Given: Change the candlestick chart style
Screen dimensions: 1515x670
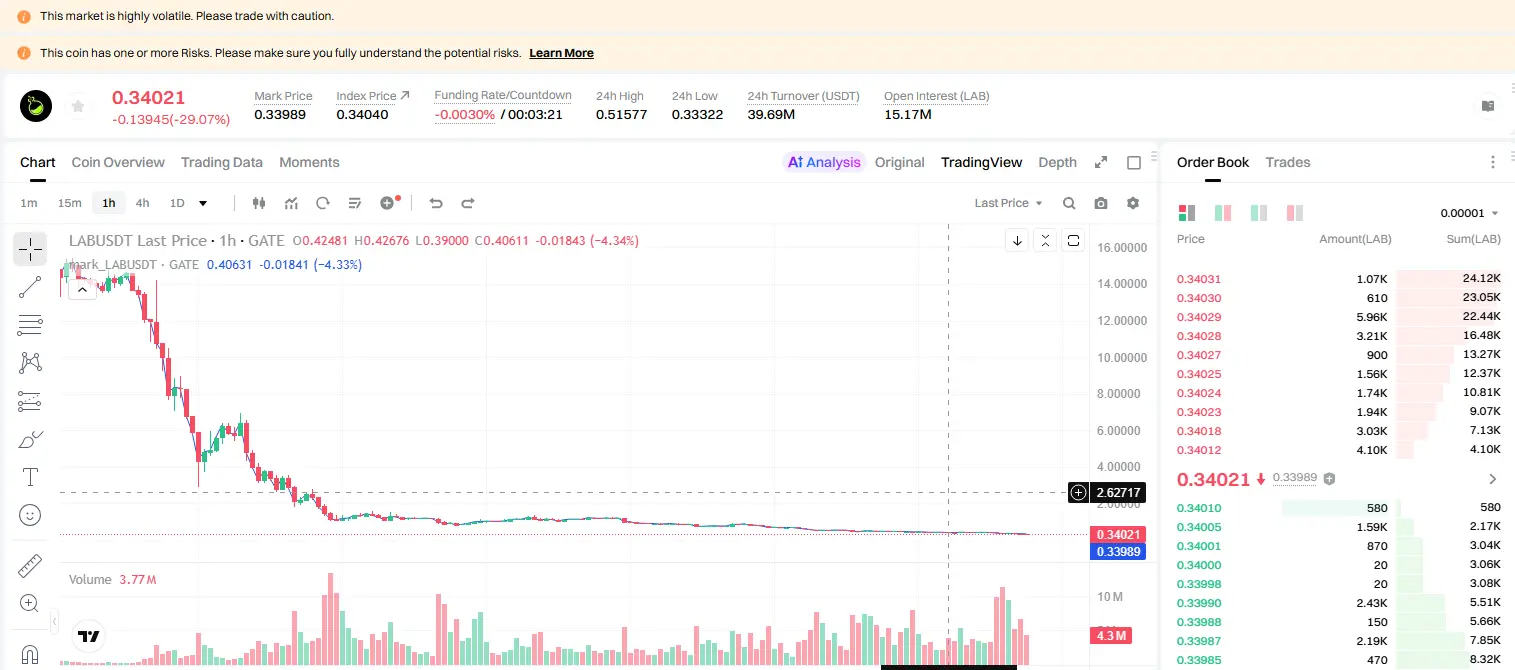Looking at the screenshot, I should [259, 203].
